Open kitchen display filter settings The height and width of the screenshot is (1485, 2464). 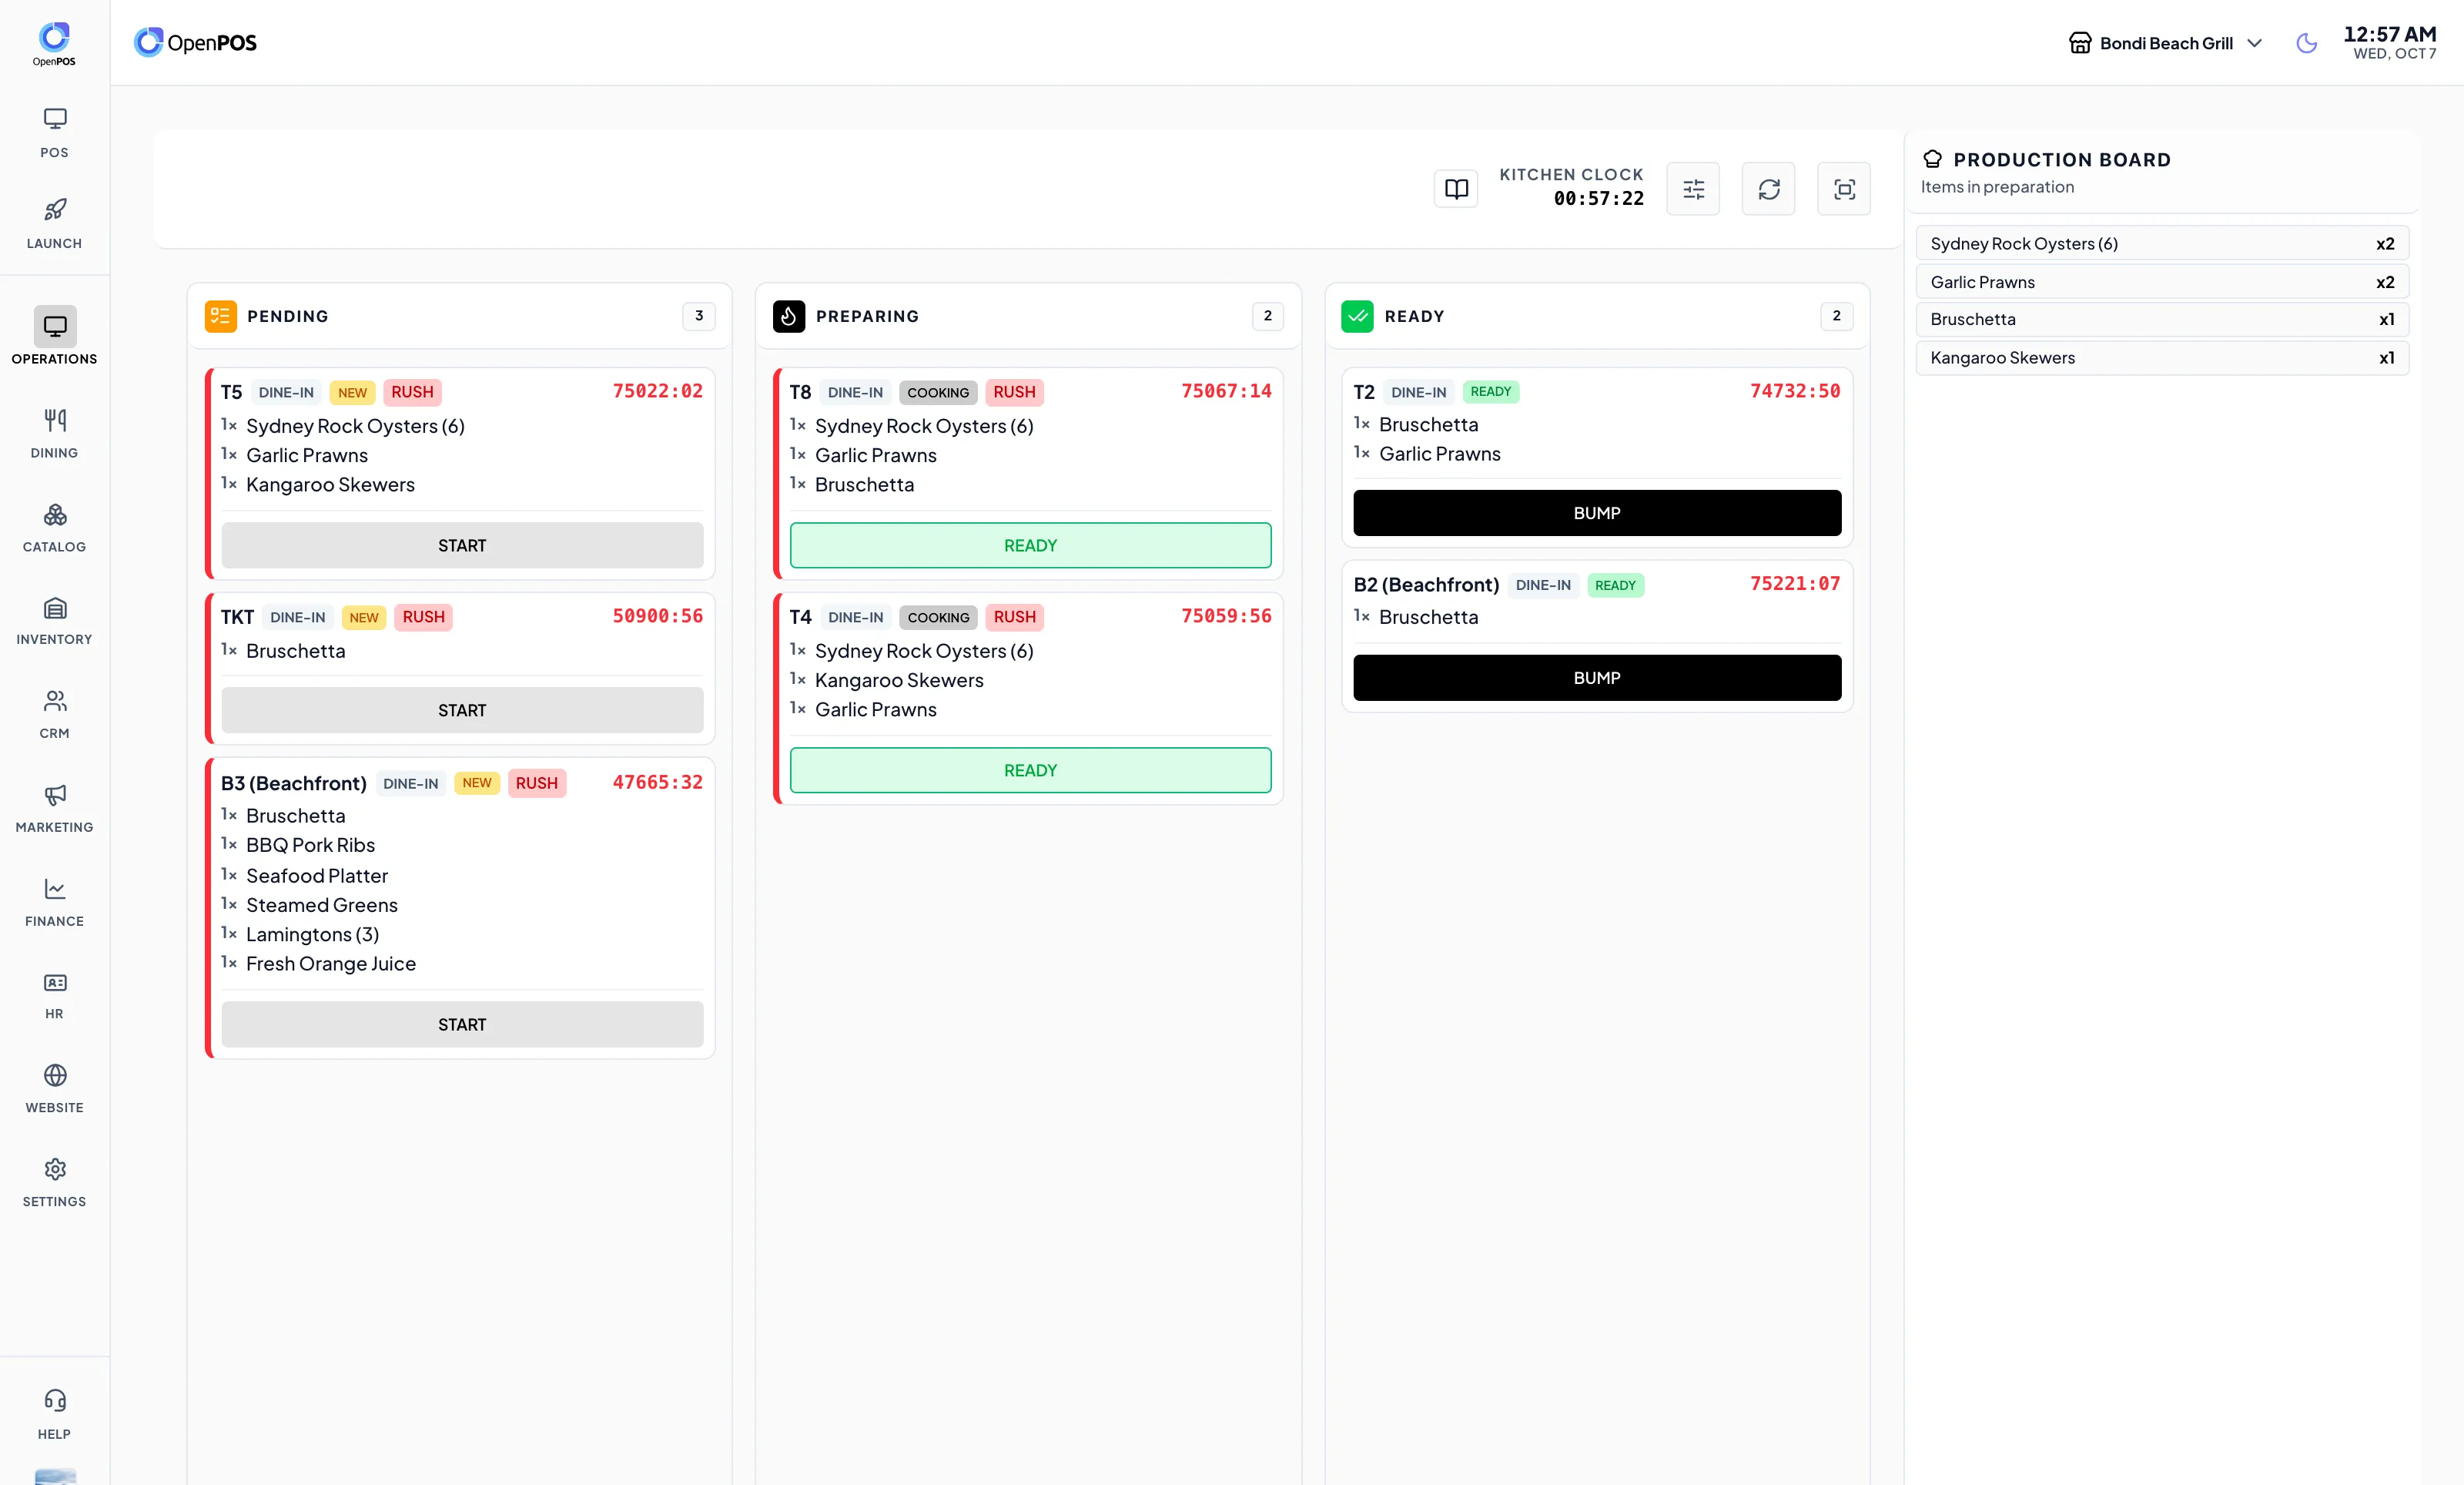tap(1693, 189)
